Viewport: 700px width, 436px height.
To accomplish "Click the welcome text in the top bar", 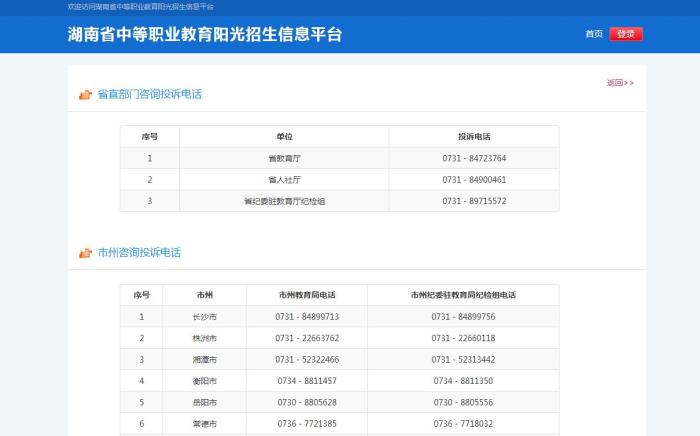I will point(140,7).
